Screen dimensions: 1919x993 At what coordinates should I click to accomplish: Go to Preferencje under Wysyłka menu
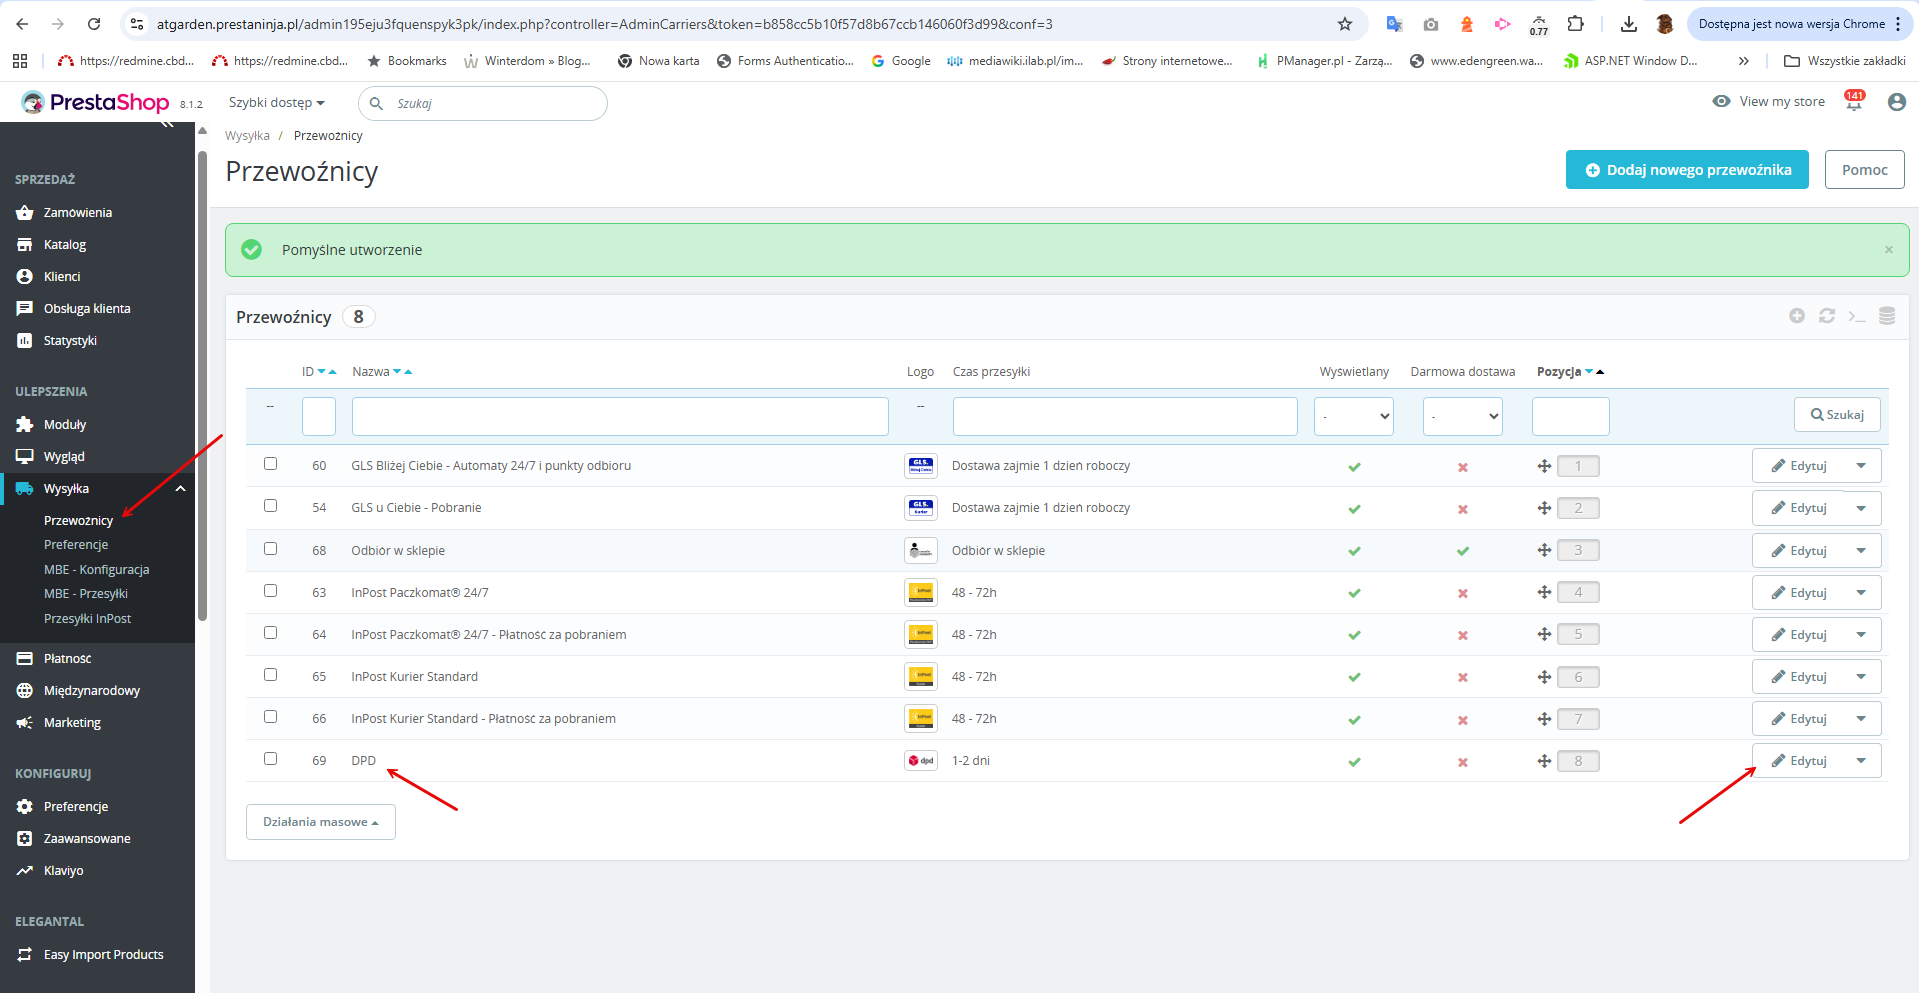[x=76, y=545]
